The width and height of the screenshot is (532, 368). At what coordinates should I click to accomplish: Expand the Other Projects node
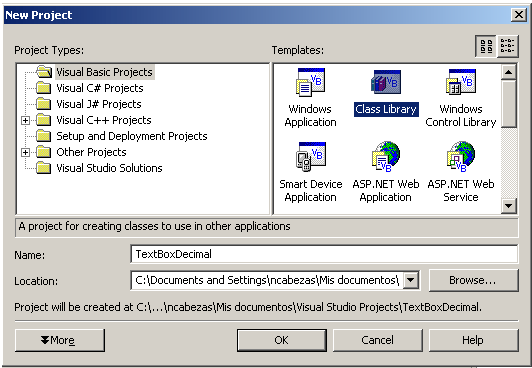tap(25, 152)
